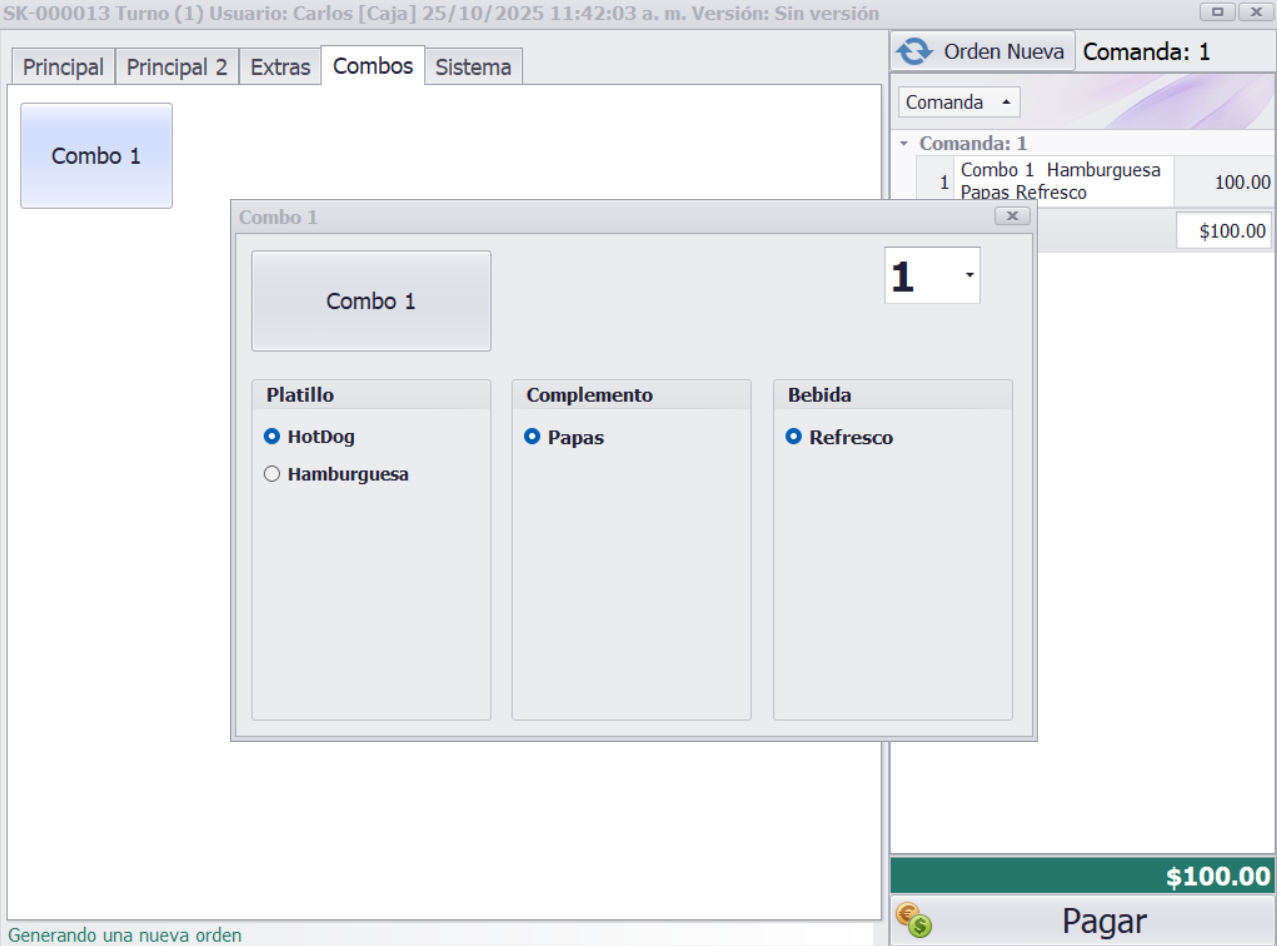This screenshot has width=1277, height=946.
Task: Collapse the Comanda: 1 group
Action: [904, 144]
